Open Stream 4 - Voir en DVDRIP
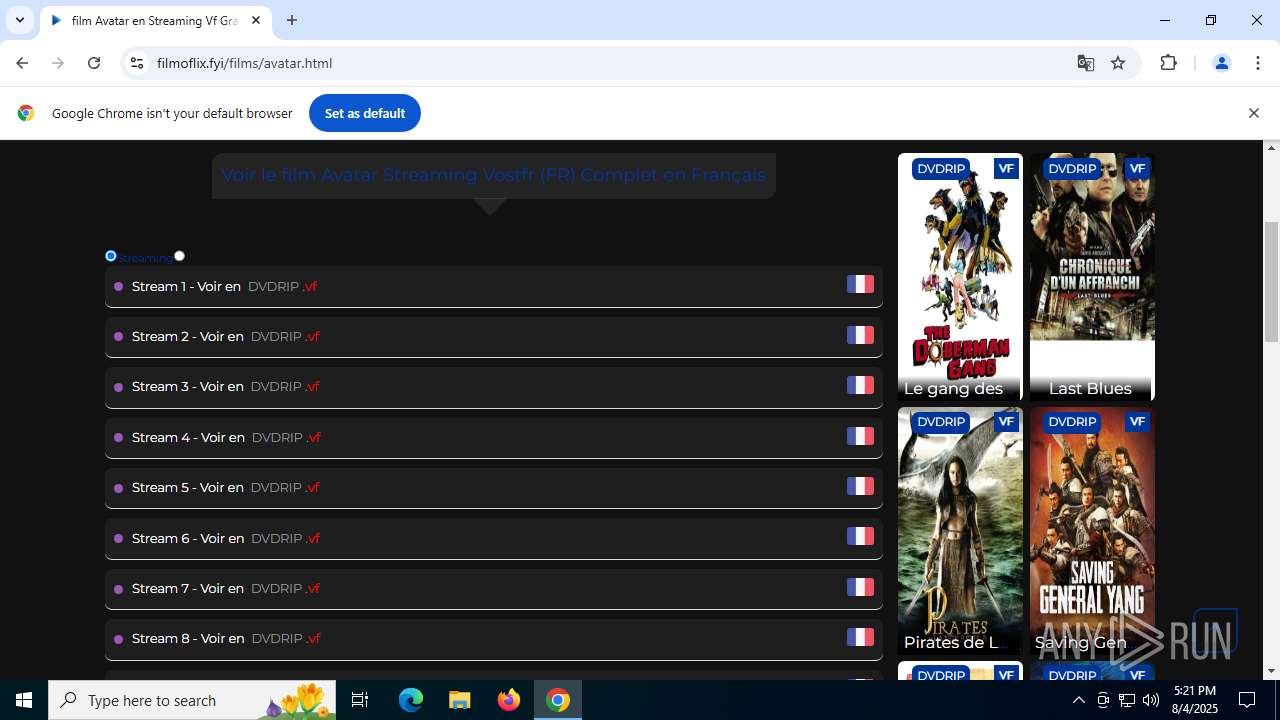This screenshot has width=1280, height=720. (493, 437)
